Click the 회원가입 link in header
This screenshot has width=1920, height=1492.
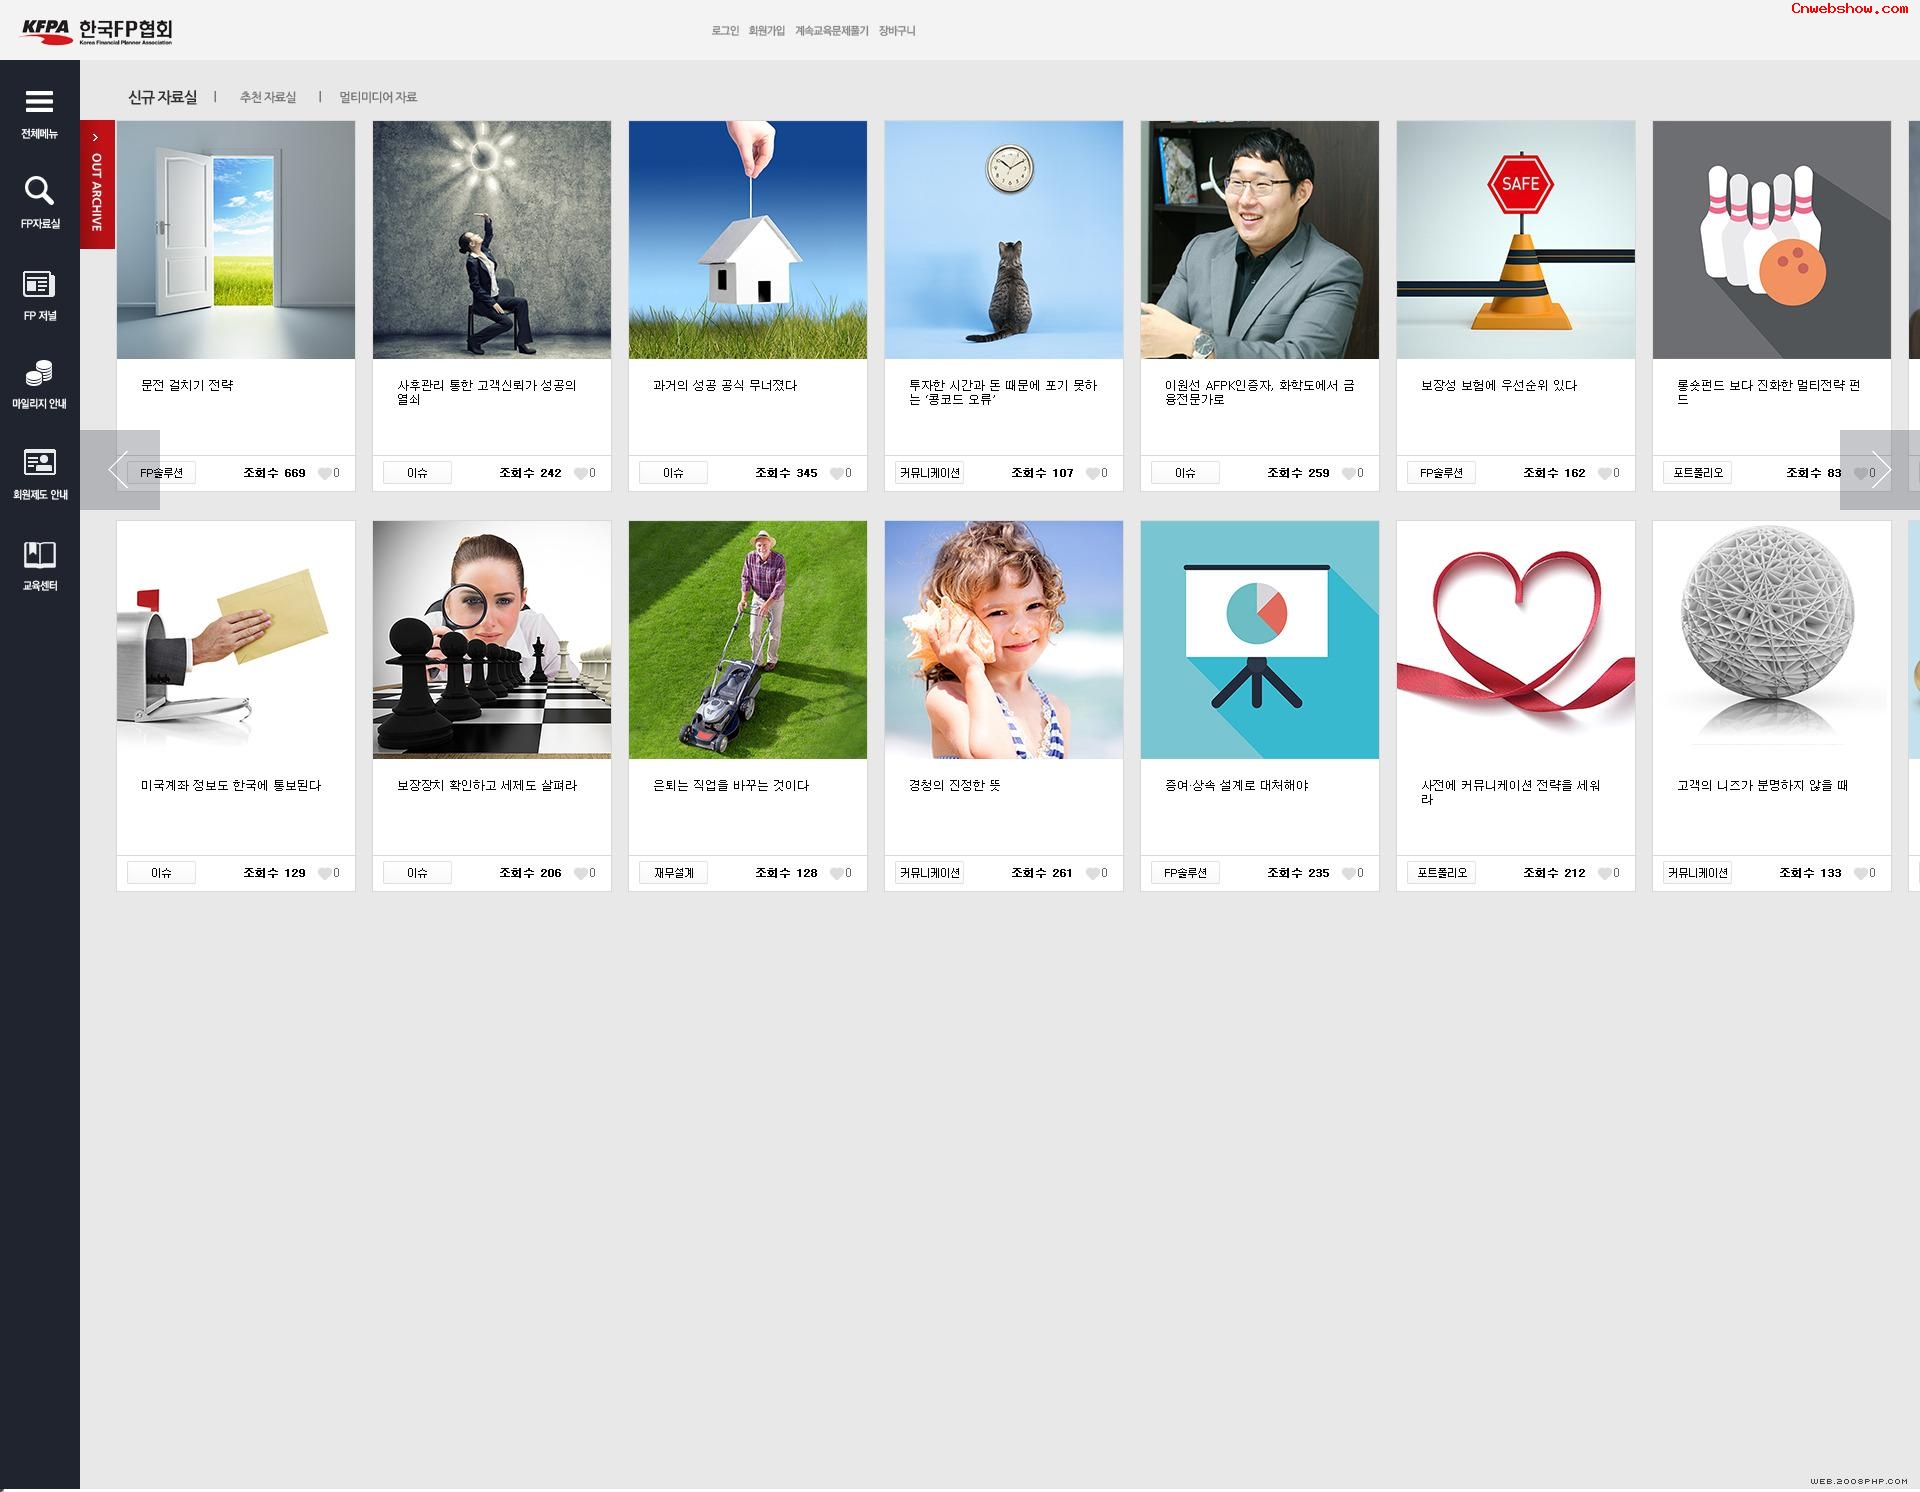pyautogui.click(x=767, y=31)
